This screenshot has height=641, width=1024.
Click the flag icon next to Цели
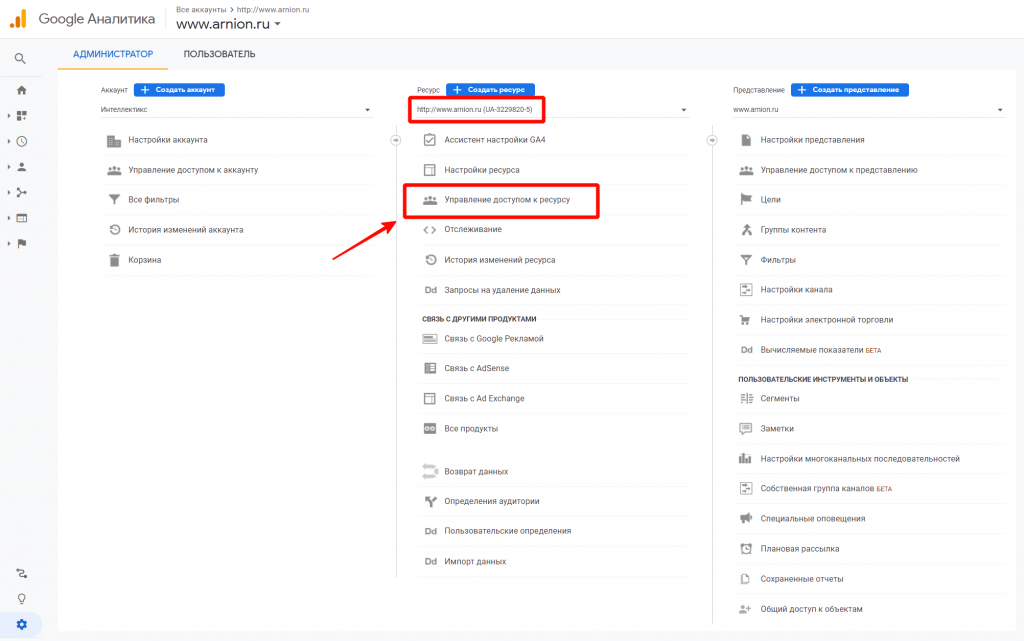(746, 200)
